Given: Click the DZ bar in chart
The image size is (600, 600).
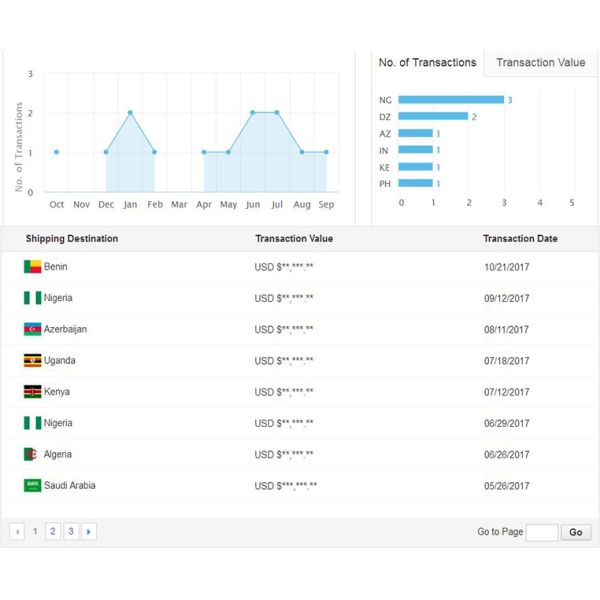Looking at the screenshot, I should pyautogui.click(x=433, y=116).
